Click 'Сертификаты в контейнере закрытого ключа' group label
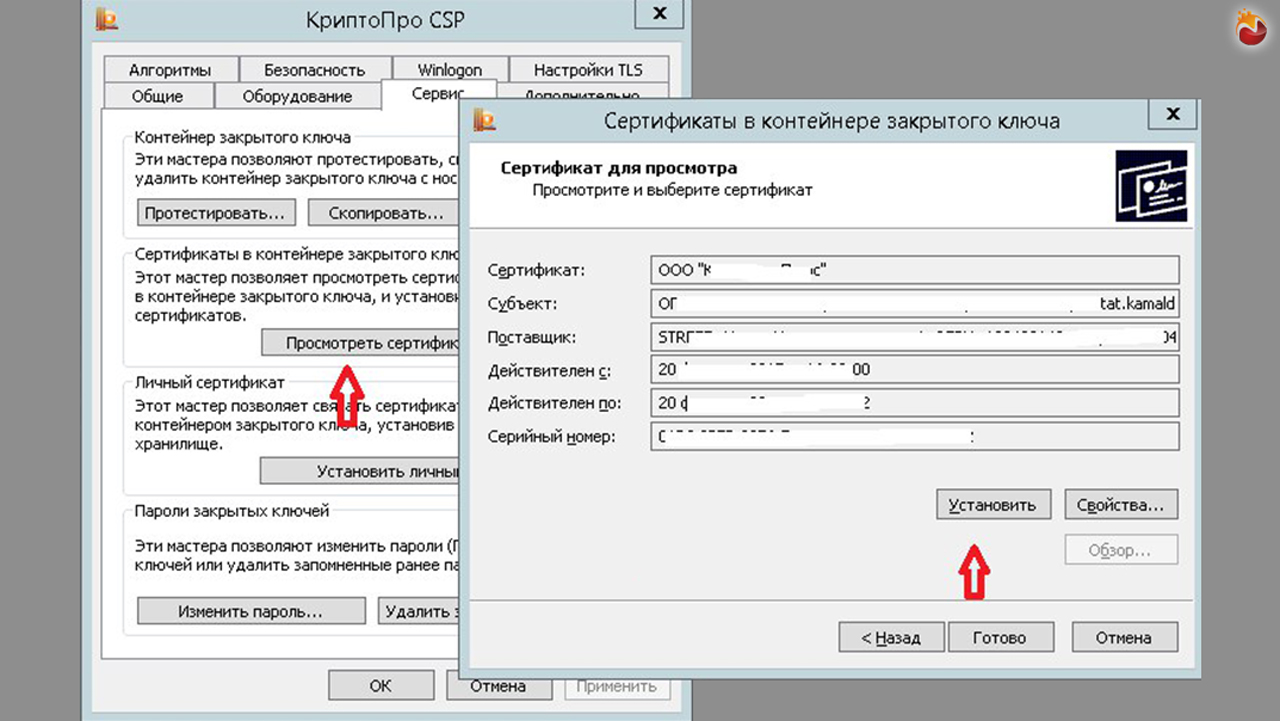This screenshot has height=721, width=1280. point(296,255)
